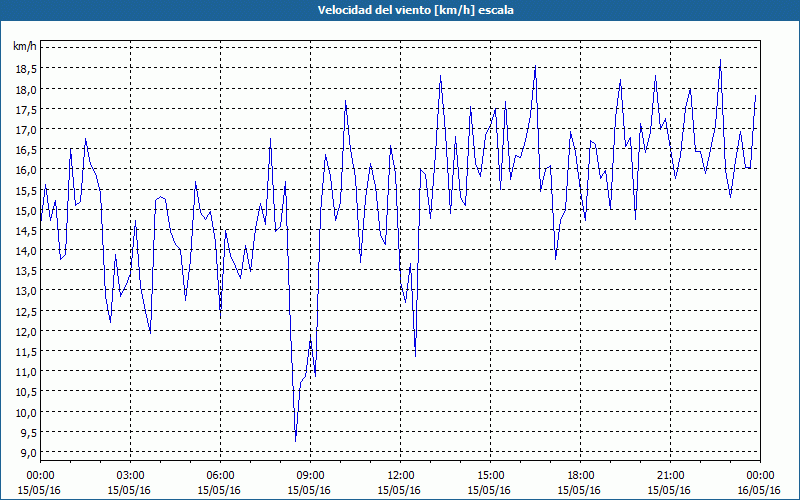
Task: Click the '18:00' horizontal axis label
Action: [x=580, y=475]
